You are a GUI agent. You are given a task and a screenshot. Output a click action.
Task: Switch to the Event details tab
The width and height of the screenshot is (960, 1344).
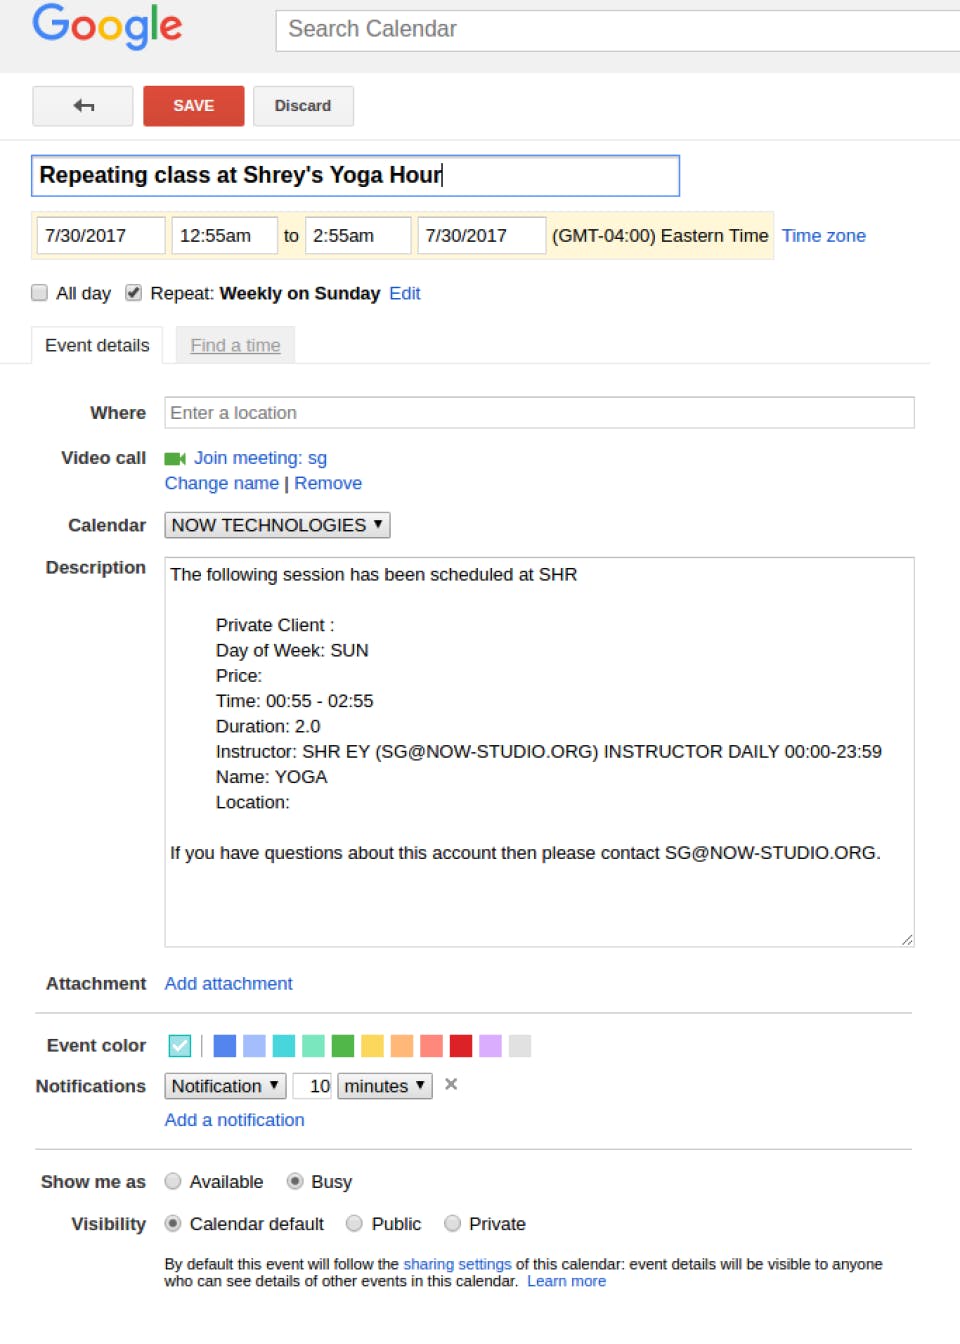tap(97, 345)
